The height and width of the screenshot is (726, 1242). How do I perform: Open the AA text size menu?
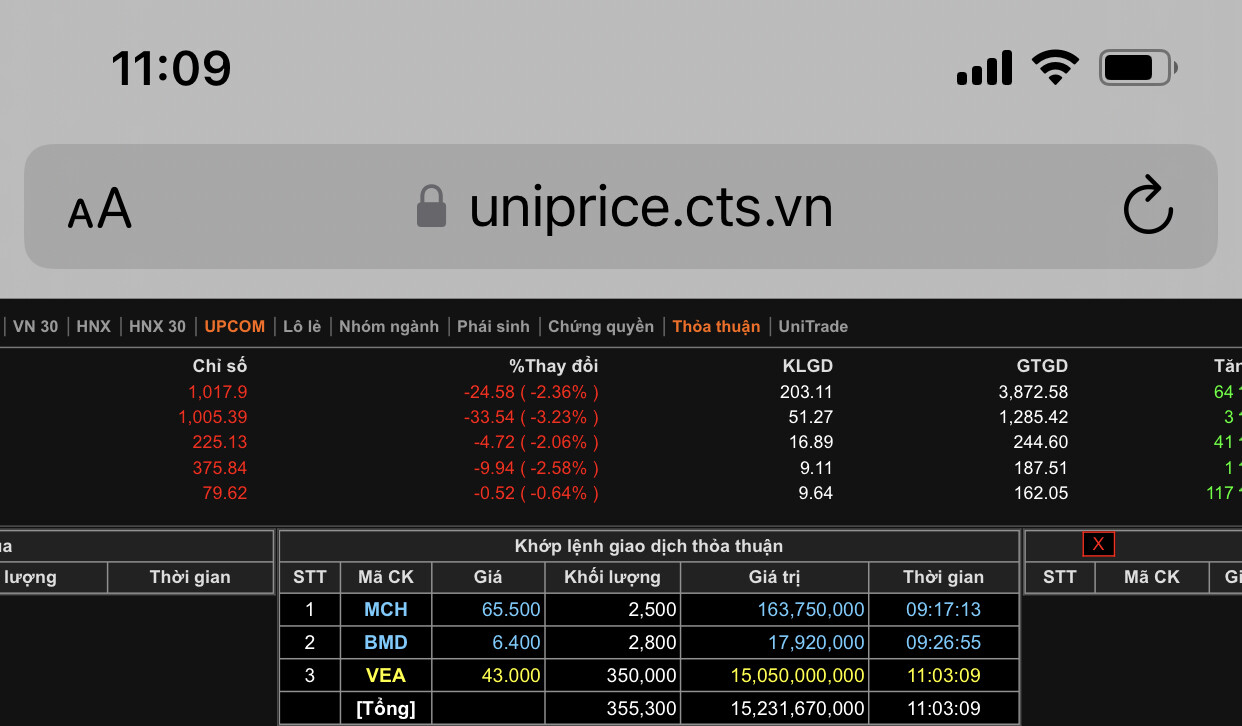pos(100,208)
